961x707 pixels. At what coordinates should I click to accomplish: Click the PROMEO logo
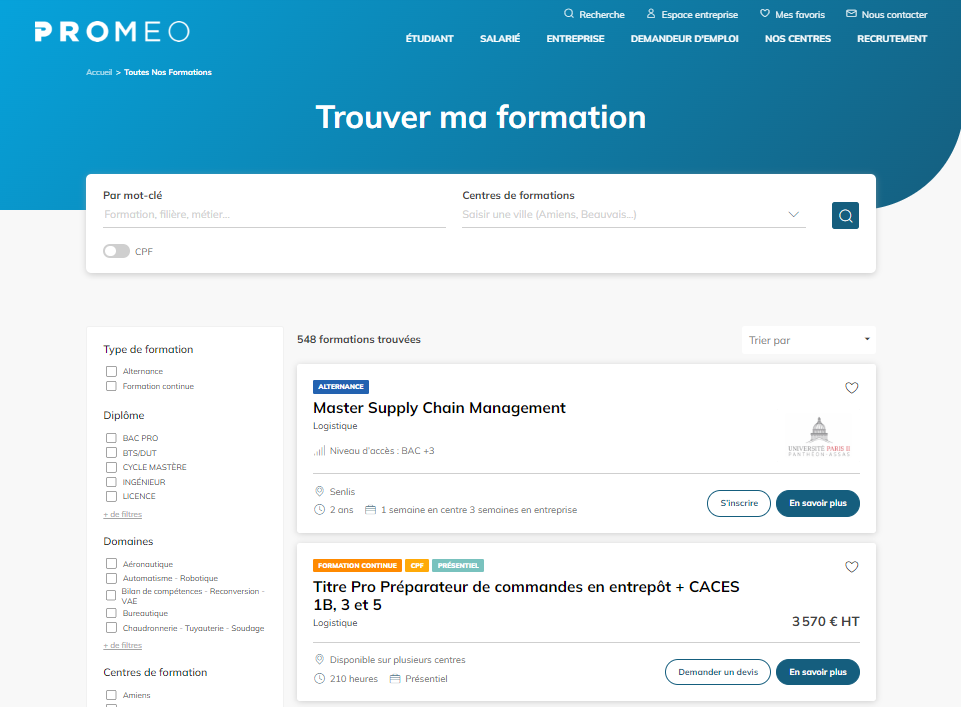[x=112, y=31]
